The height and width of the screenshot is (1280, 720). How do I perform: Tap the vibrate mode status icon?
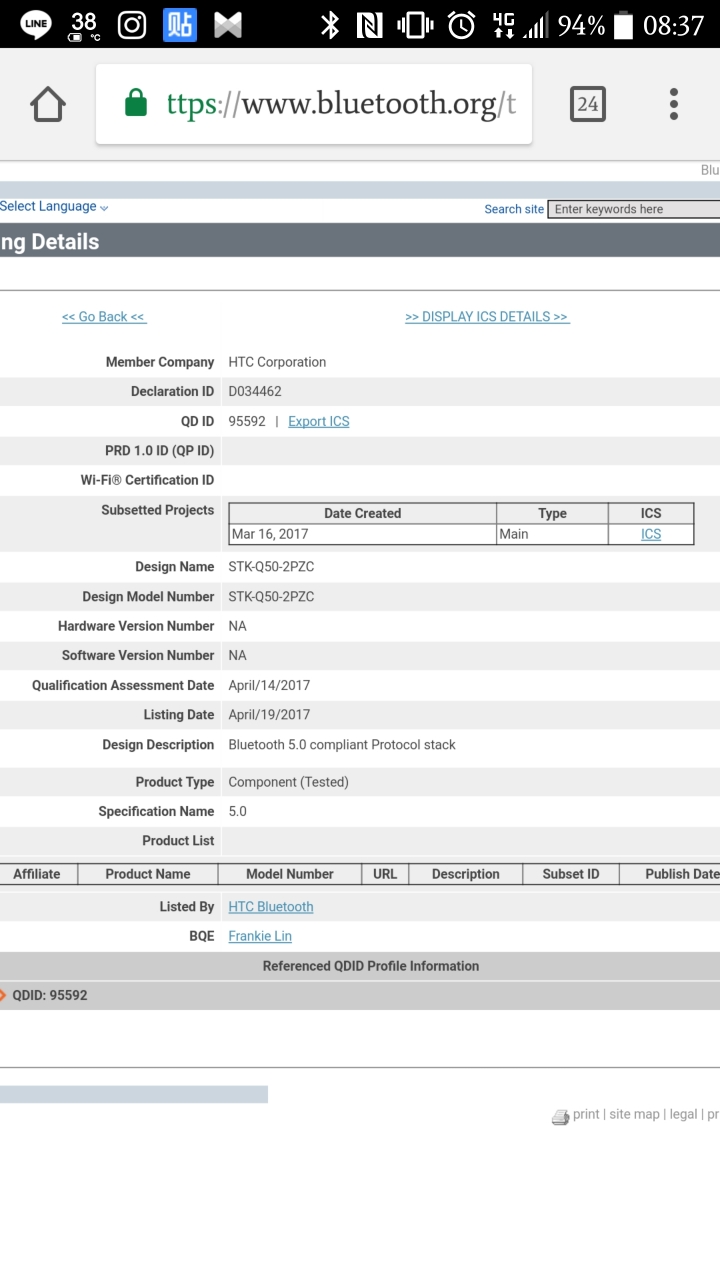pos(416,25)
